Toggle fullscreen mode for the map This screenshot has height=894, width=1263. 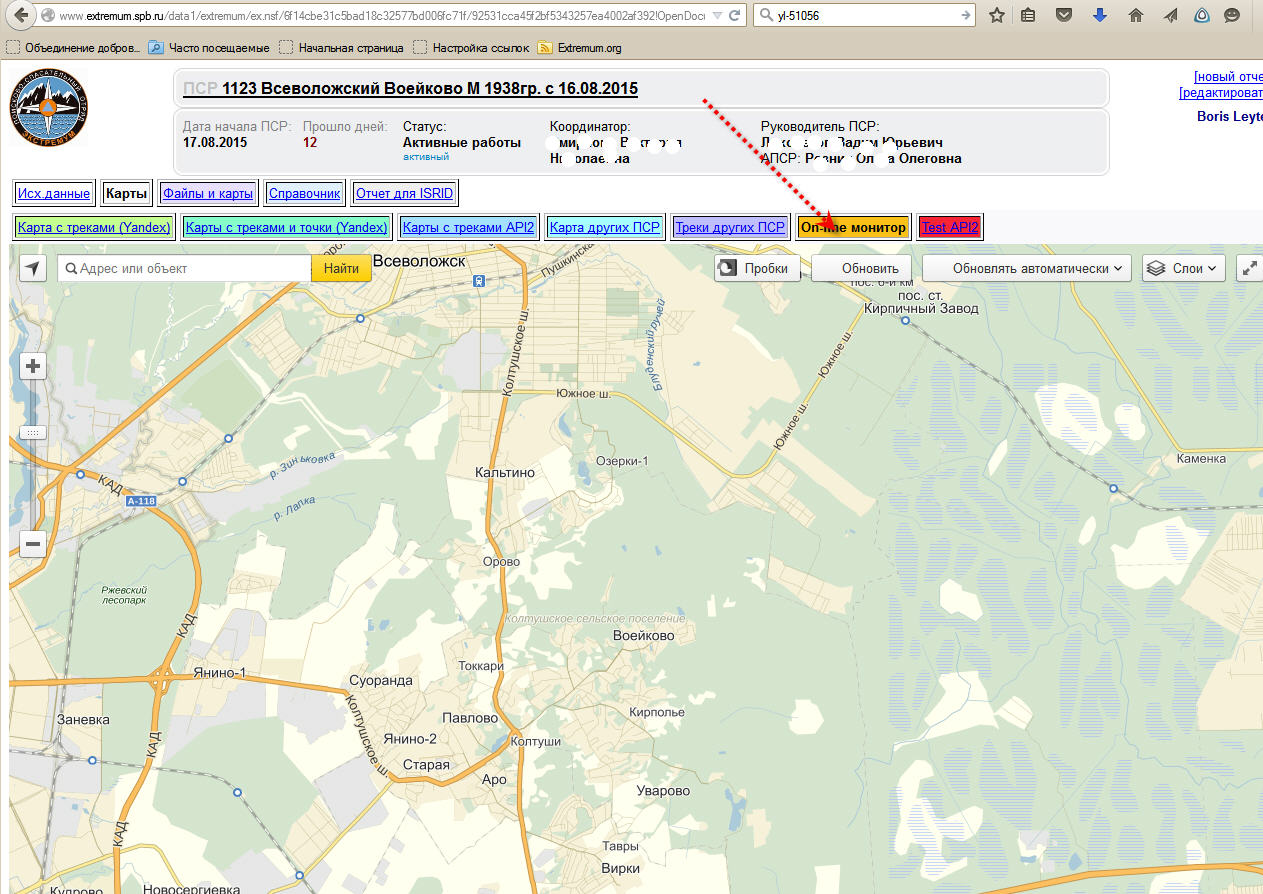[x=1249, y=268]
